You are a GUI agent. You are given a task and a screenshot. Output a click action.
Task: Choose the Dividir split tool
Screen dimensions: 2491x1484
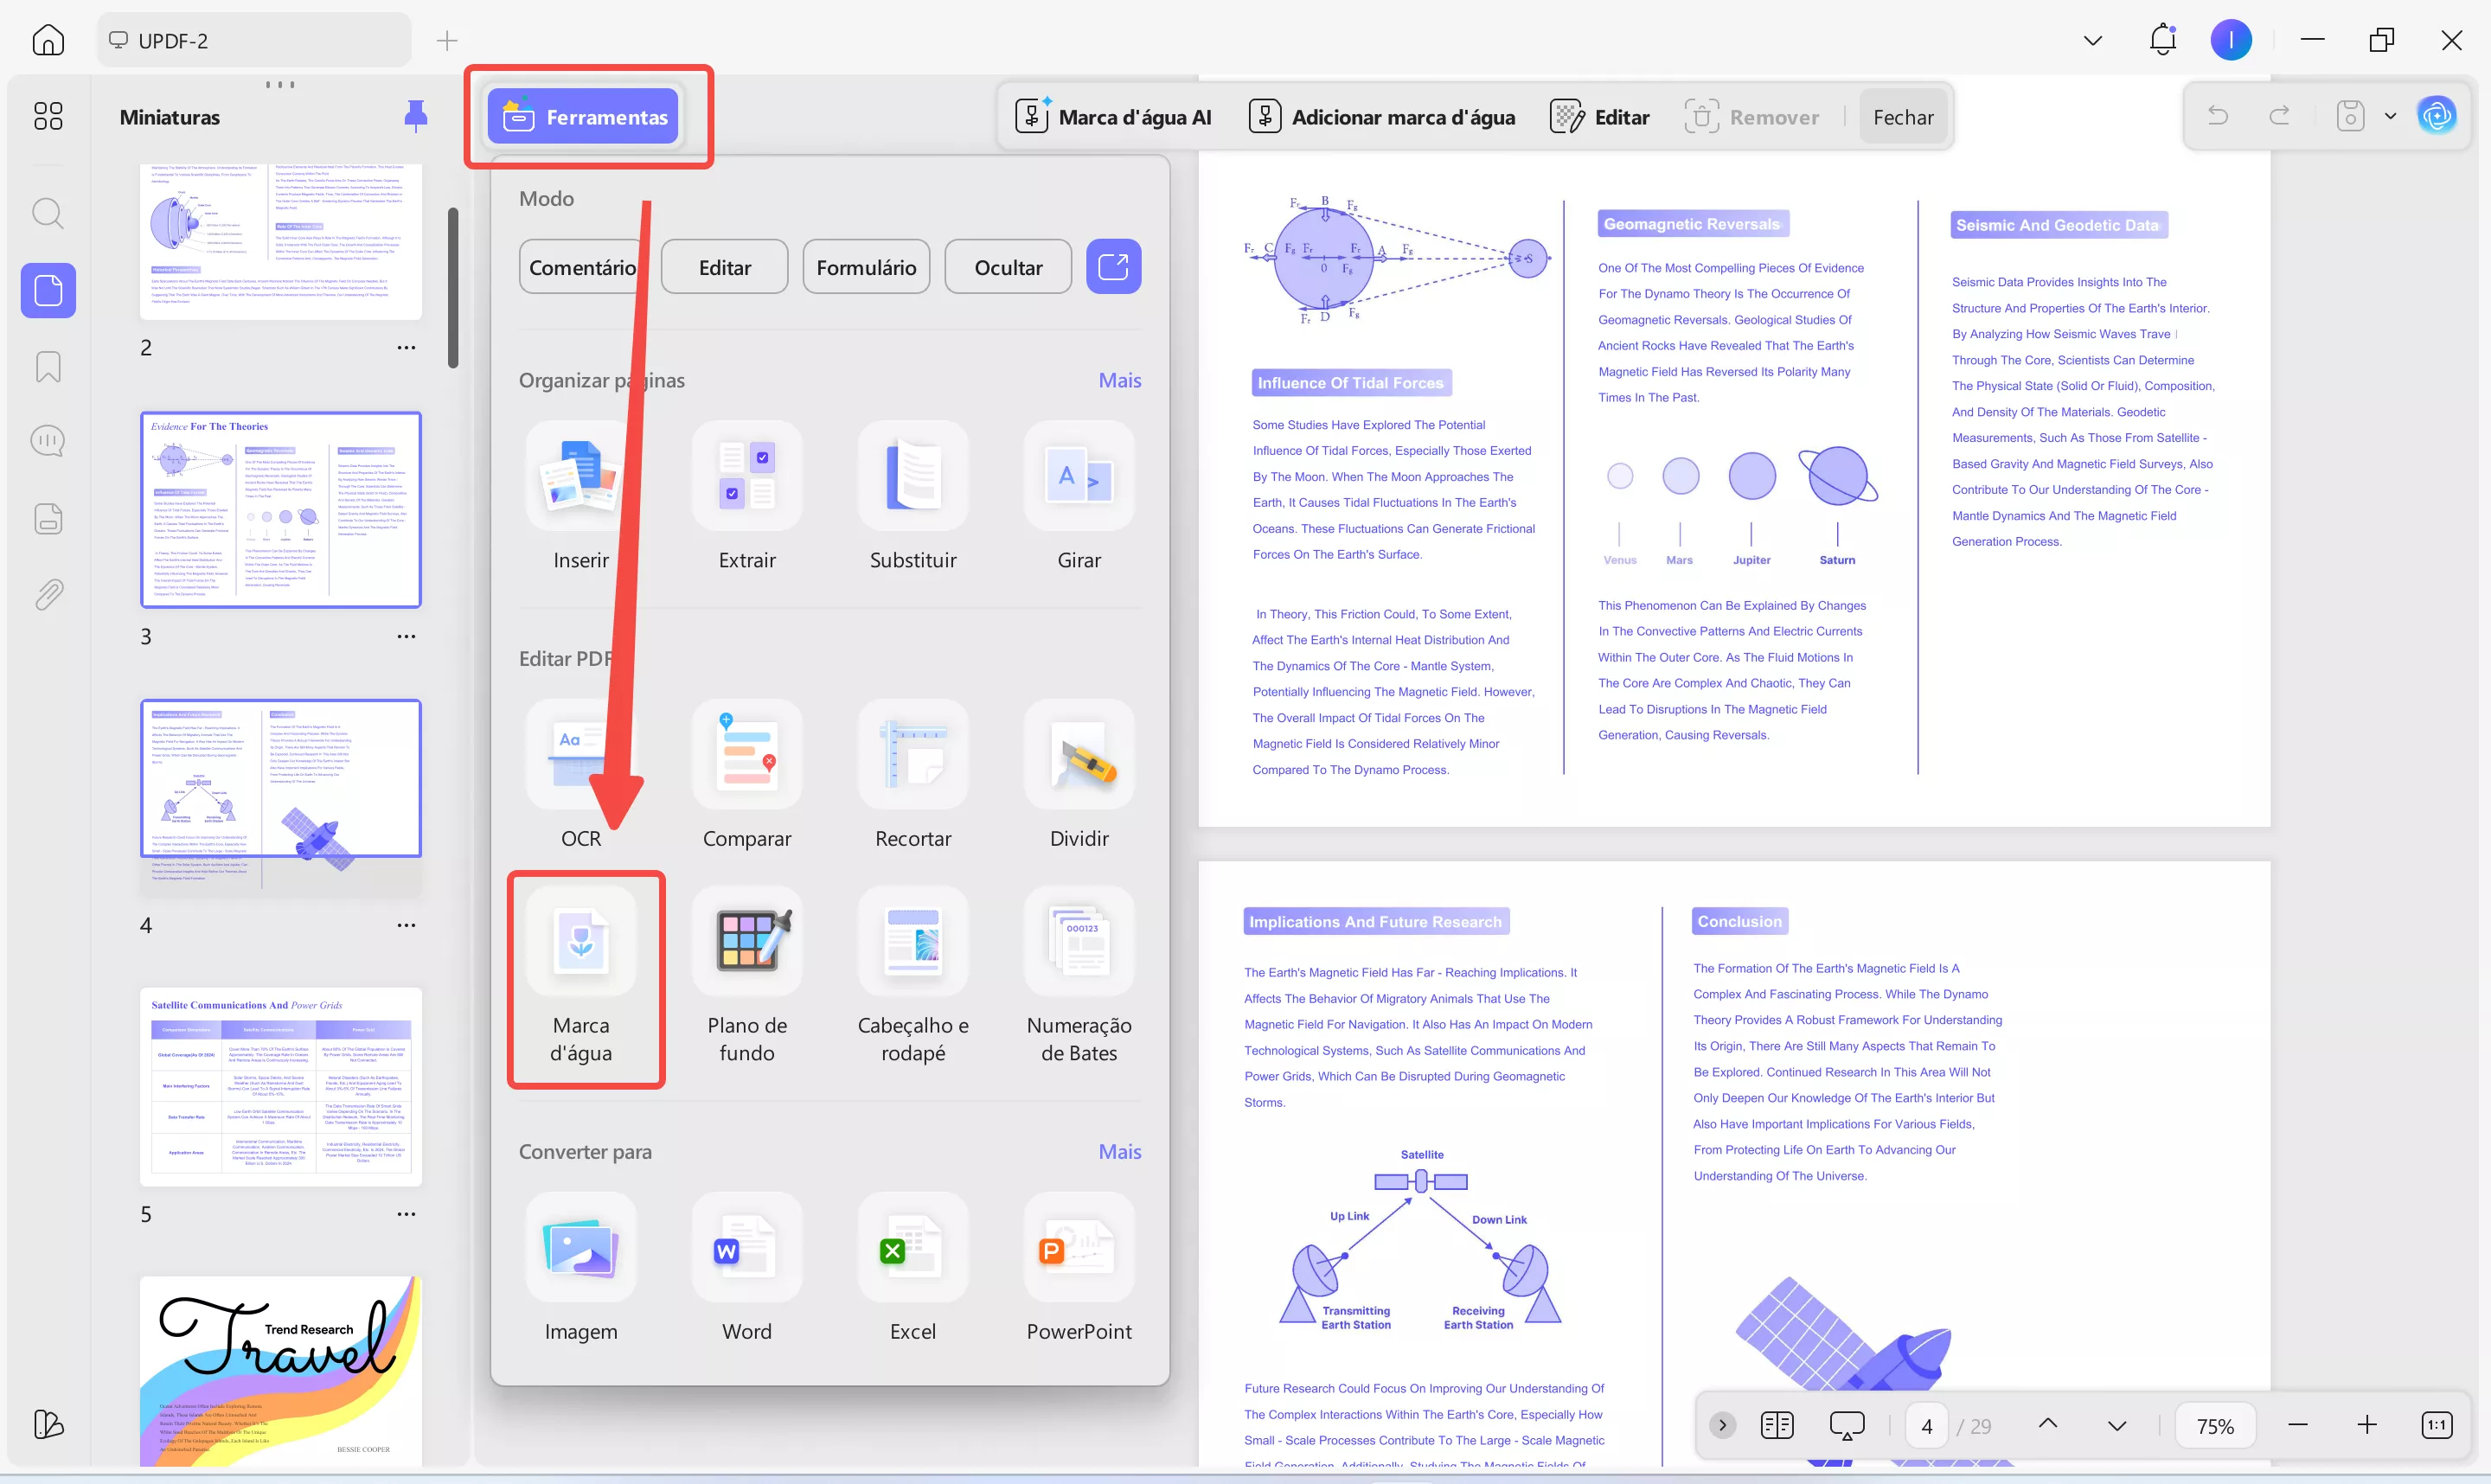pyautogui.click(x=1079, y=756)
